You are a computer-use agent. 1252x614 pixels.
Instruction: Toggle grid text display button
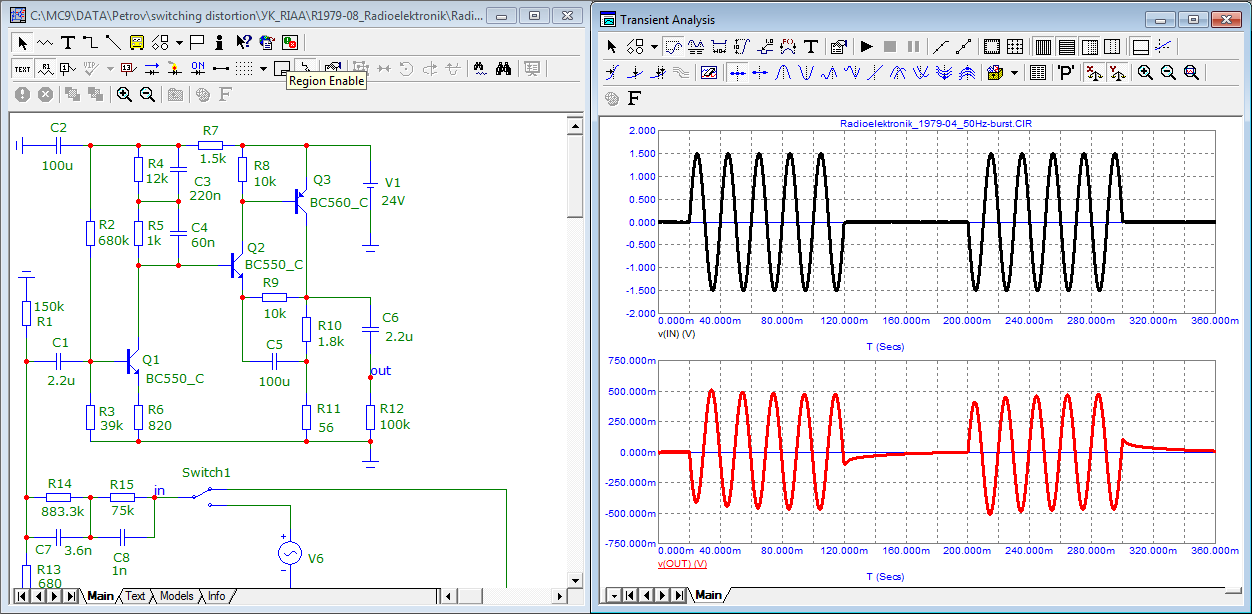pos(22,69)
